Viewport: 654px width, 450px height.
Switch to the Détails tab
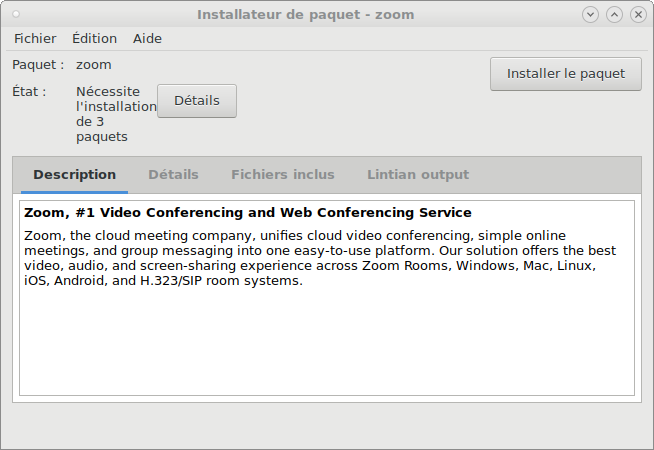pyautogui.click(x=174, y=175)
